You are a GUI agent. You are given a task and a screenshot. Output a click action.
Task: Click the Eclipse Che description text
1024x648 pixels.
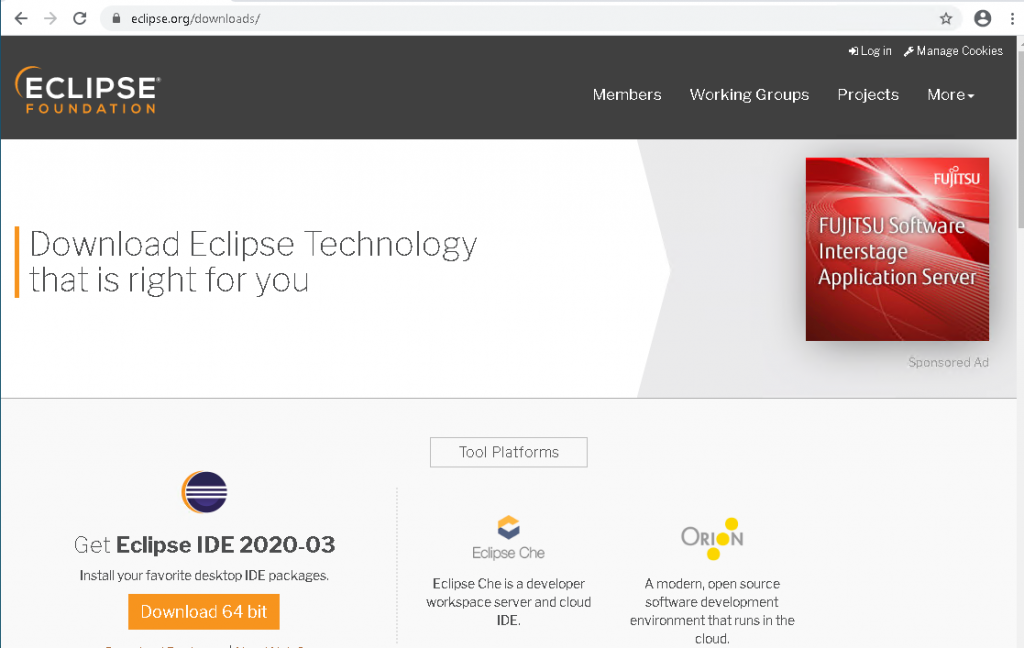point(508,602)
